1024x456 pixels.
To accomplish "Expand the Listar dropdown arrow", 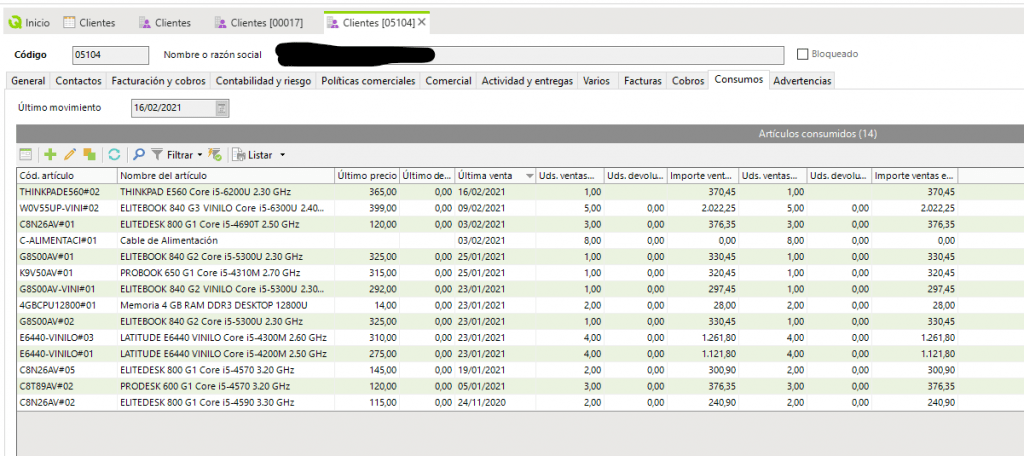I will [x=282, y=155].
